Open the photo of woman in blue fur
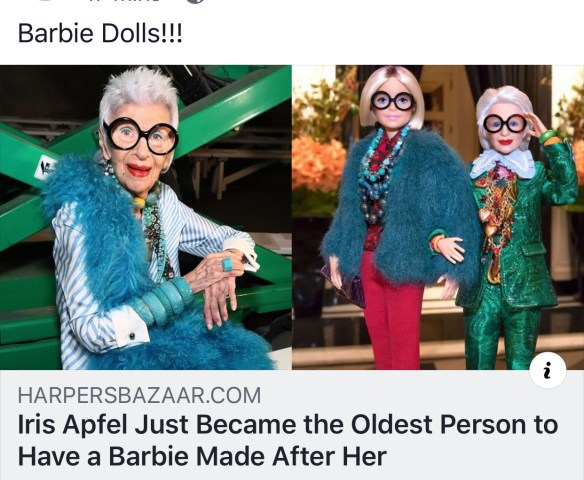The height and width of the screenshot is (480, 584). 146,217
